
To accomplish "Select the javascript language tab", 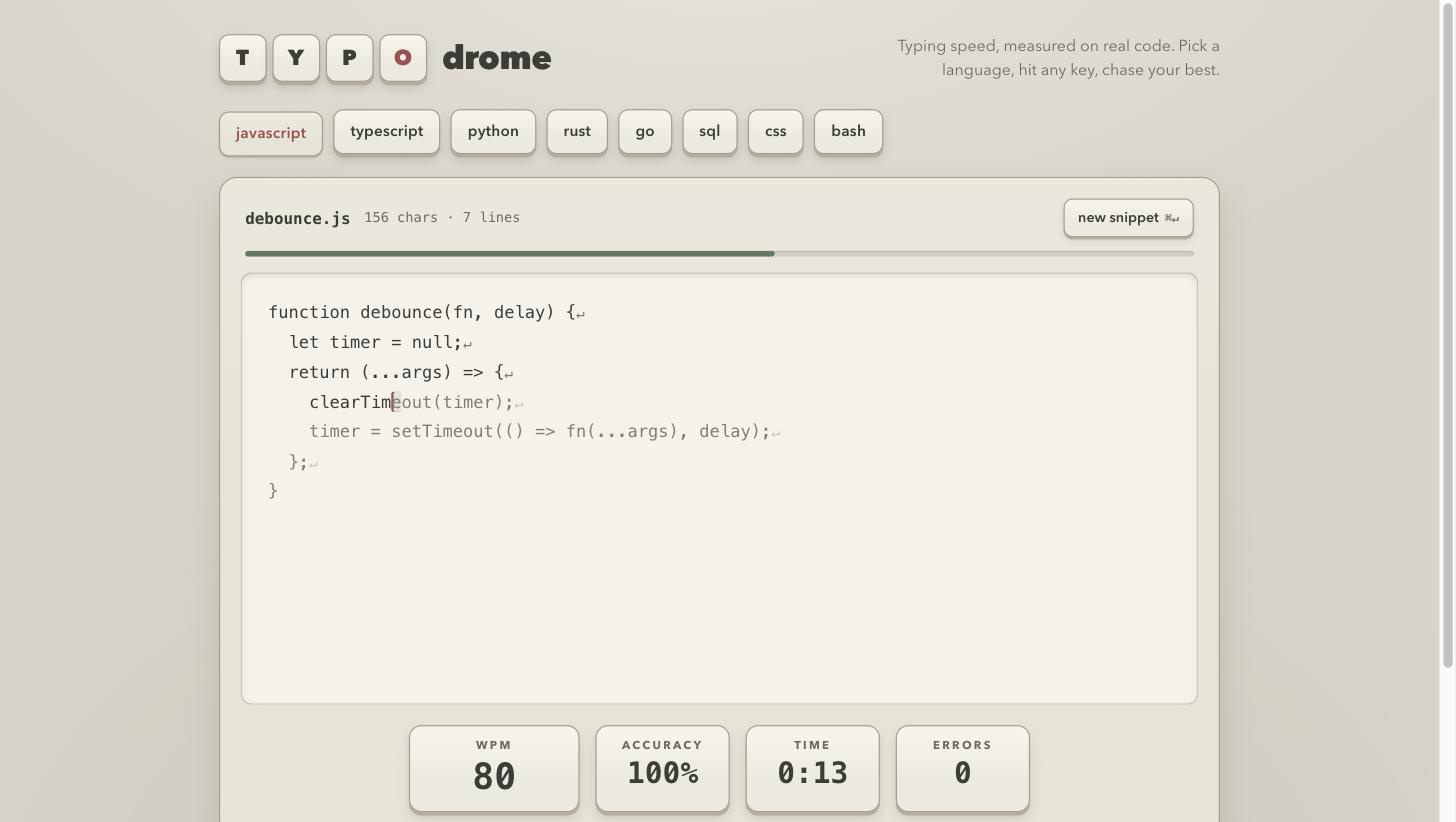I will point(271,134).
